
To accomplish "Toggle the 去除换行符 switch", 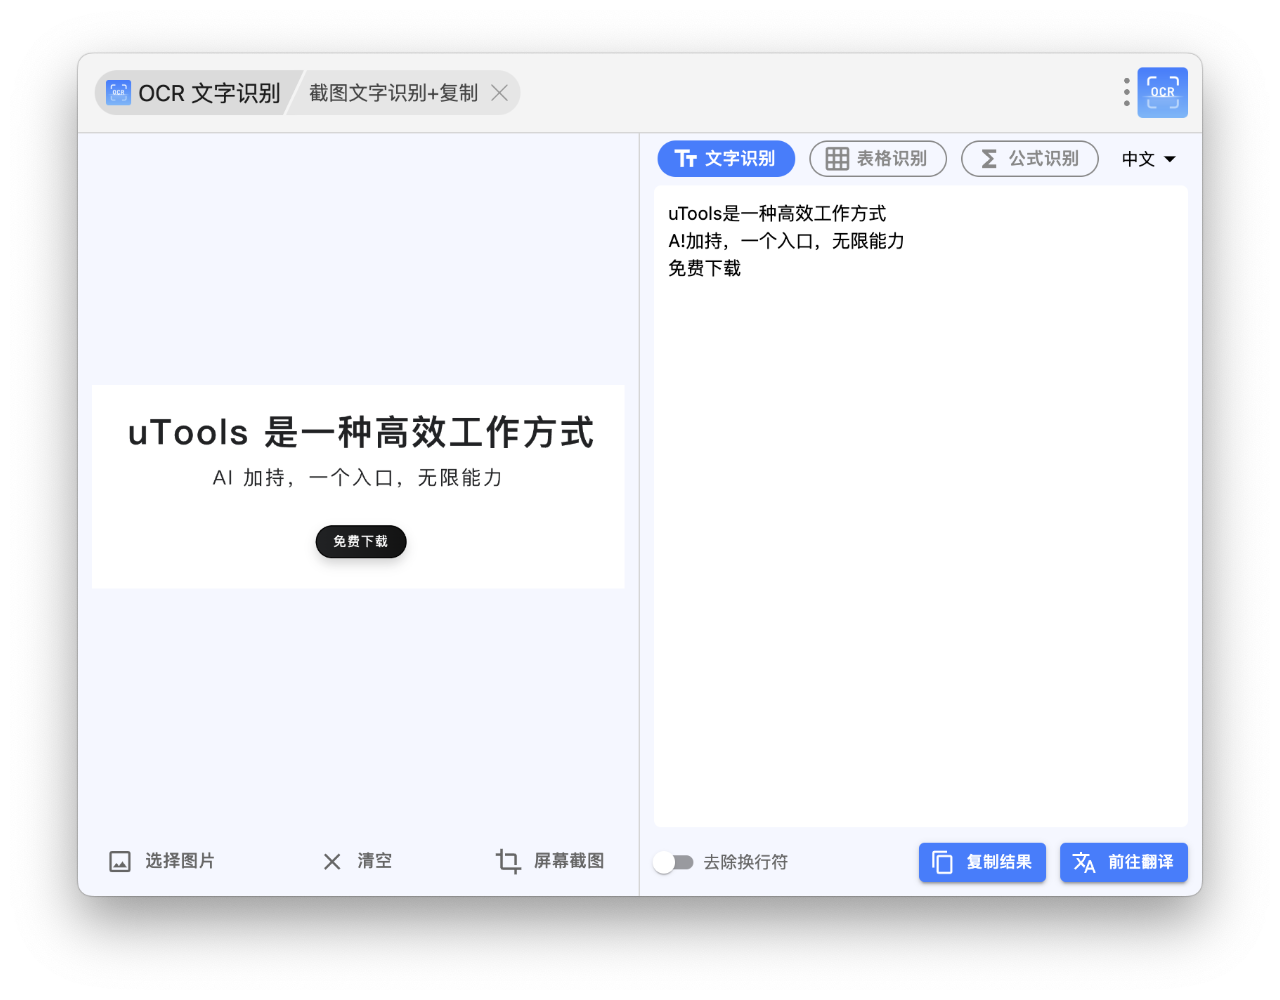I will (x=673, y=862).
